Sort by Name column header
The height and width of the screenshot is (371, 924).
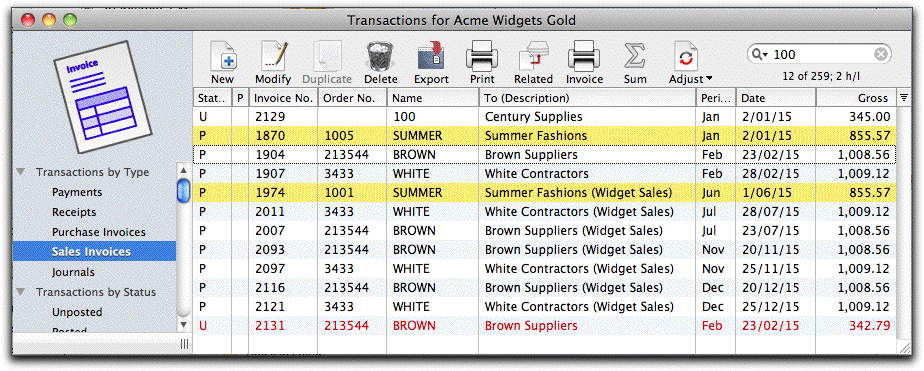433,98
